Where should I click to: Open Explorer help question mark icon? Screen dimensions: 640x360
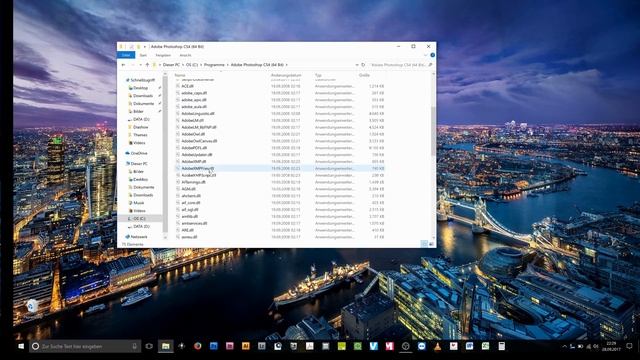[x=432, y=55]
